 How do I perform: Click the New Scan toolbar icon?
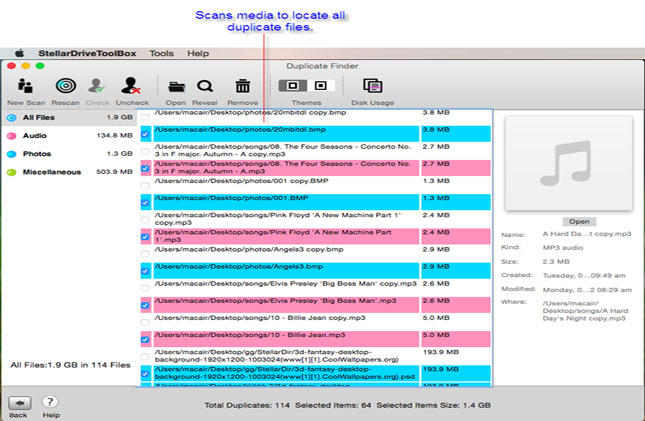(26, 86)
